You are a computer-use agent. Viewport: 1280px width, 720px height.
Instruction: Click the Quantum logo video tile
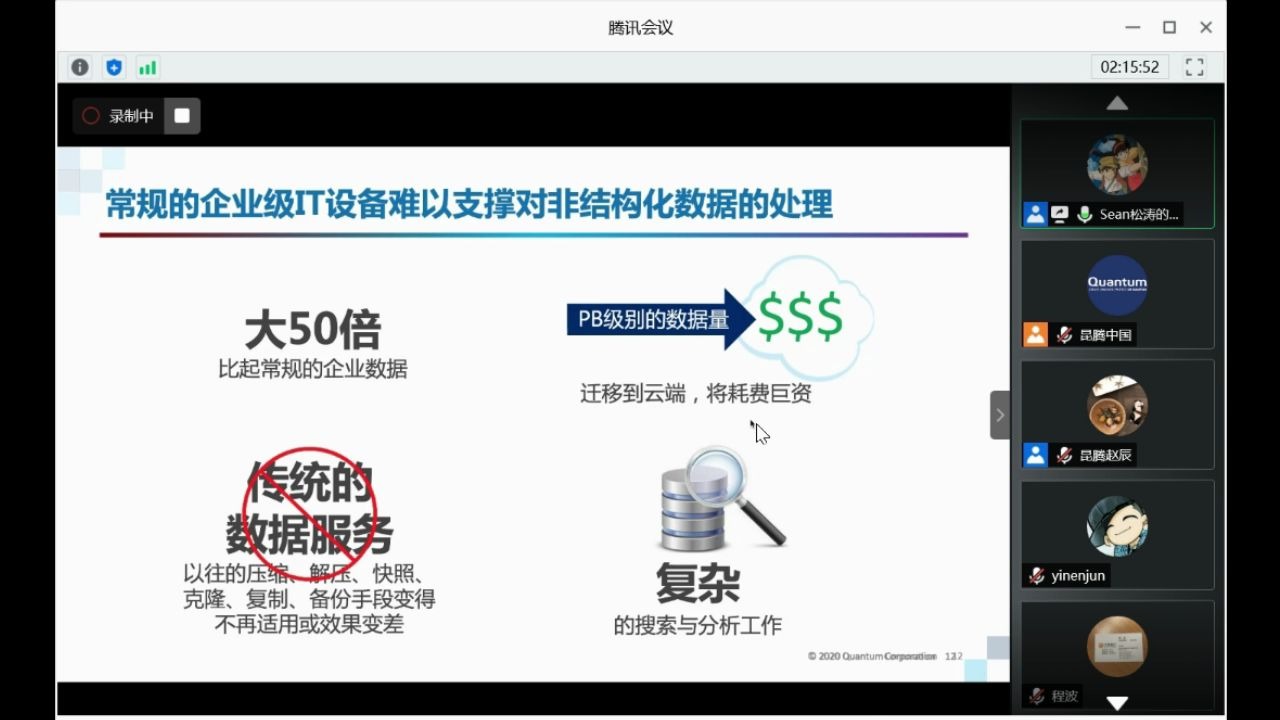coord(1116,285)
